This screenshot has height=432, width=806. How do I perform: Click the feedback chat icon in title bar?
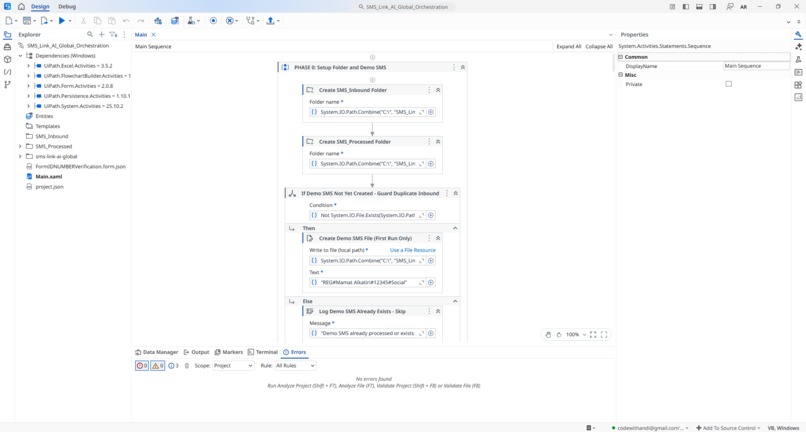pyautogui.click(x=729, y=7)
